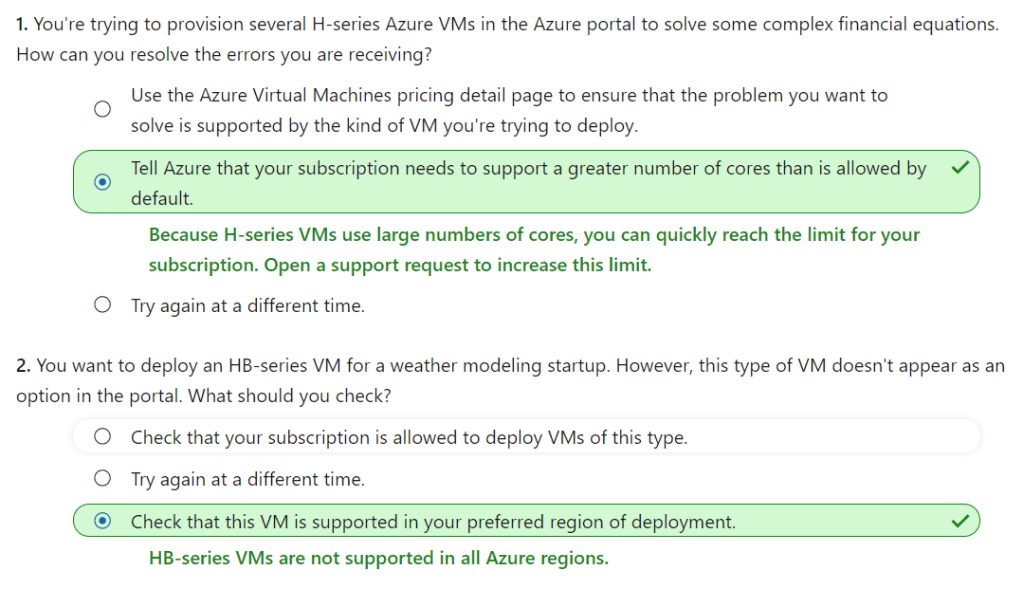Click the bold question number '1.'

tap(23, 24)
